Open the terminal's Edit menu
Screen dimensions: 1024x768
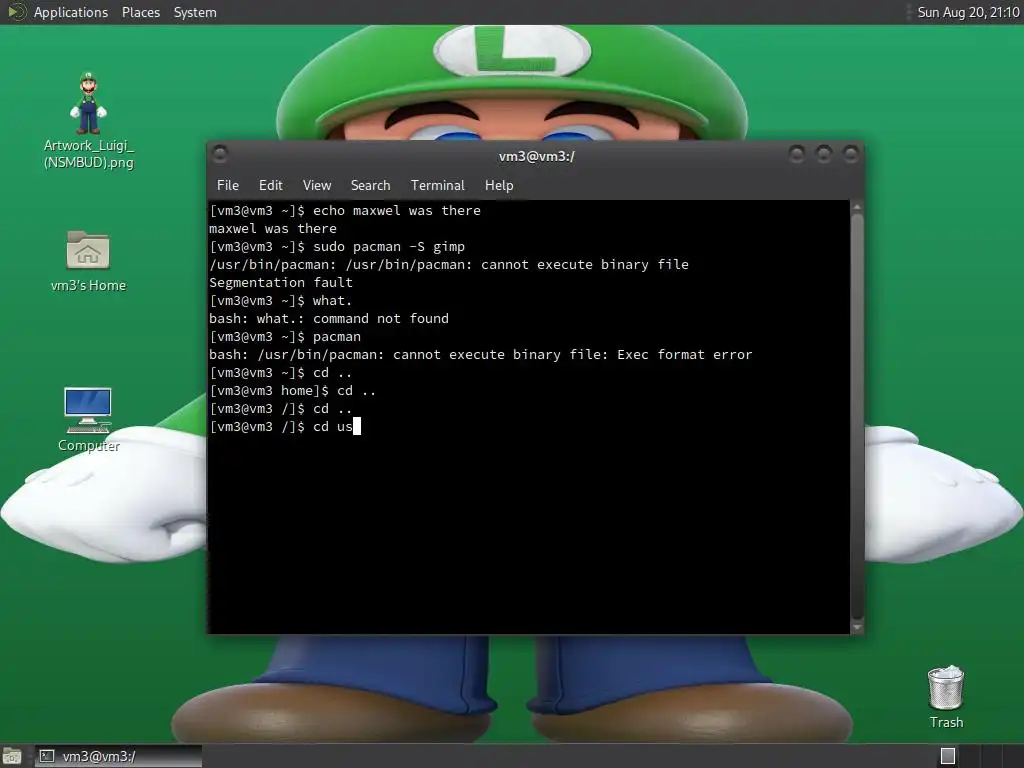[270, 185]
